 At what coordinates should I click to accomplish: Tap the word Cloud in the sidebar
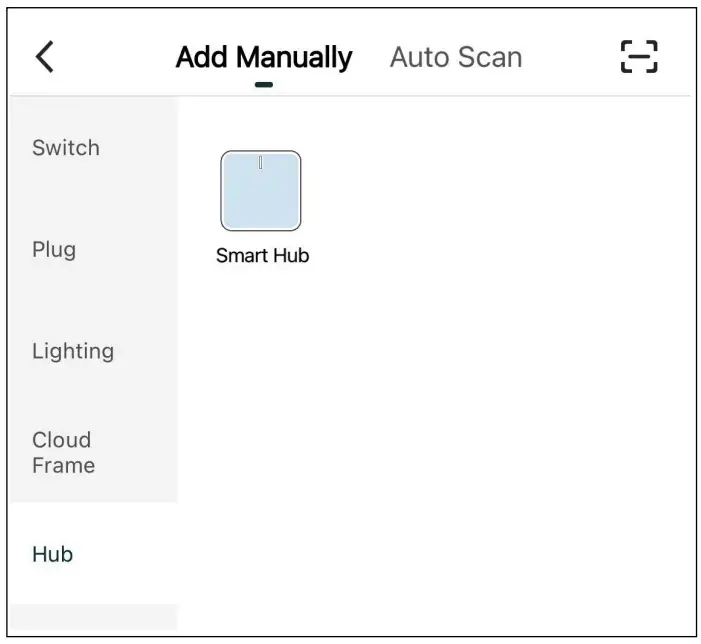(x=61, y=440)
